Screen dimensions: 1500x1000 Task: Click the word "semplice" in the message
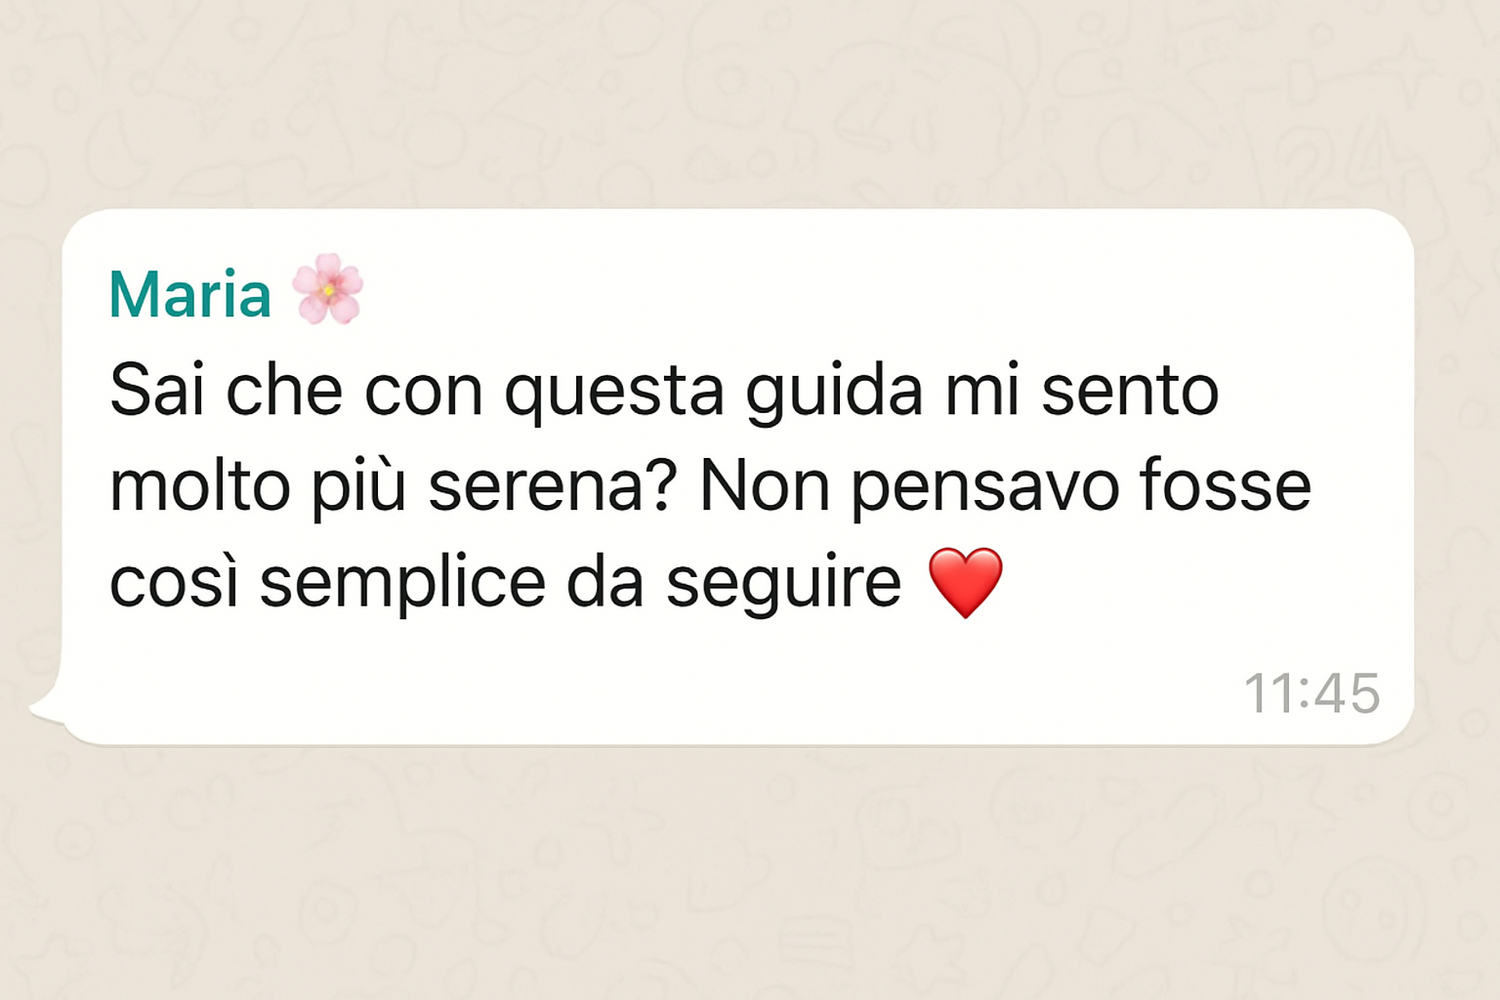pos(402,584)
